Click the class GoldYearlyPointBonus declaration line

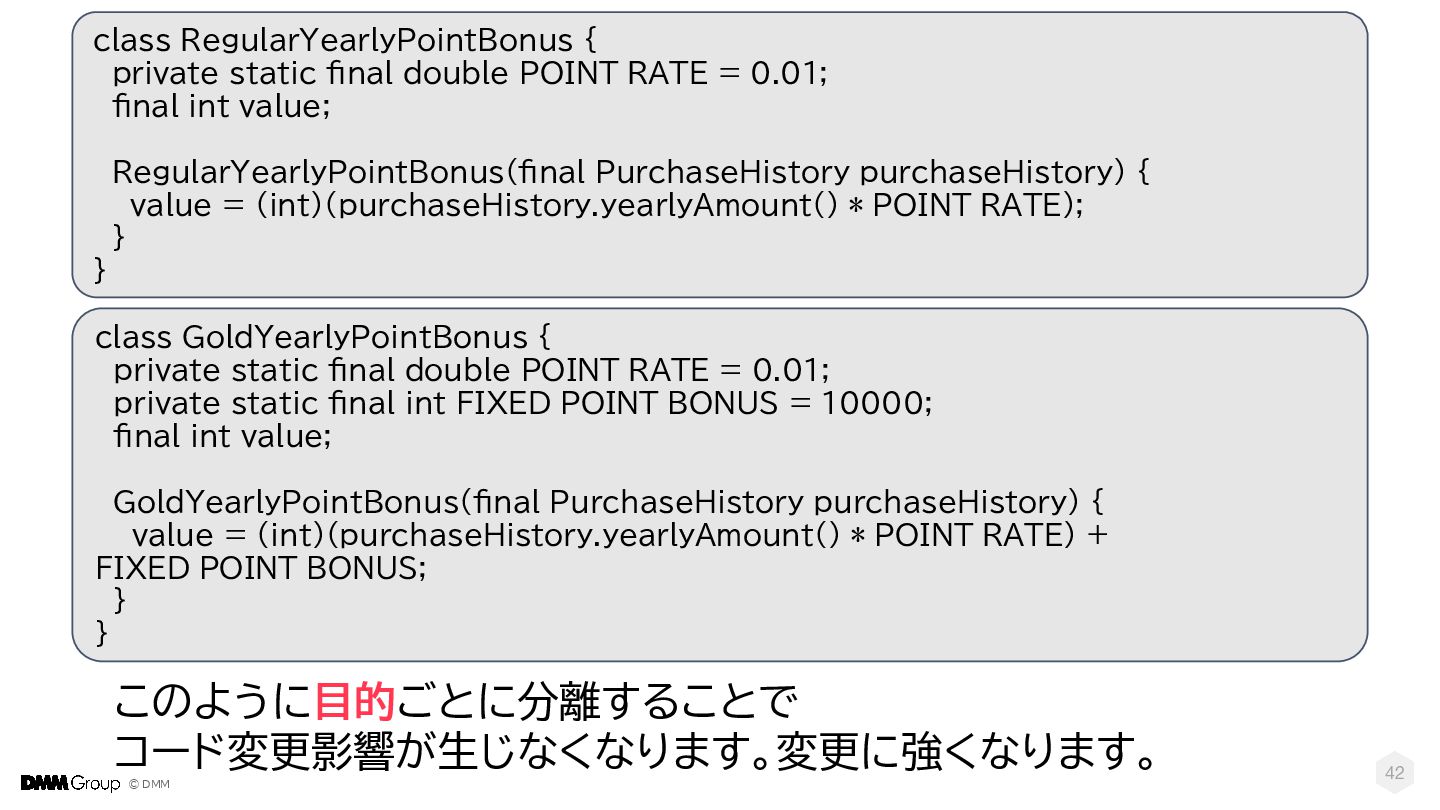[322, 337]
